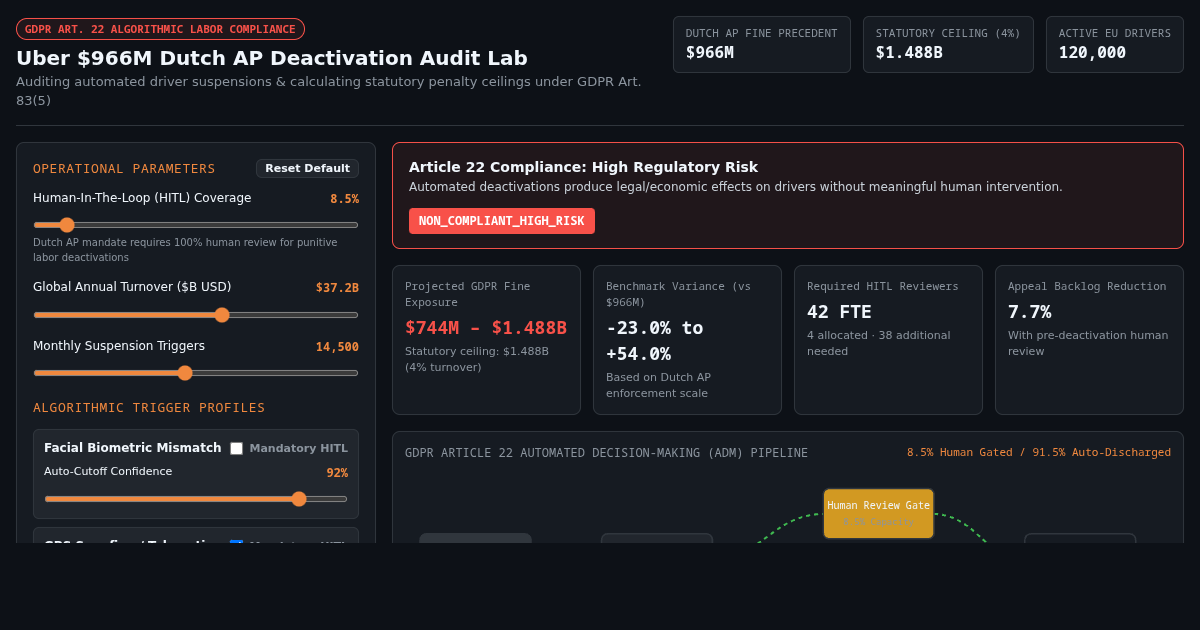Click the "-23.0% to" variance text

click(x=654, y=328)
